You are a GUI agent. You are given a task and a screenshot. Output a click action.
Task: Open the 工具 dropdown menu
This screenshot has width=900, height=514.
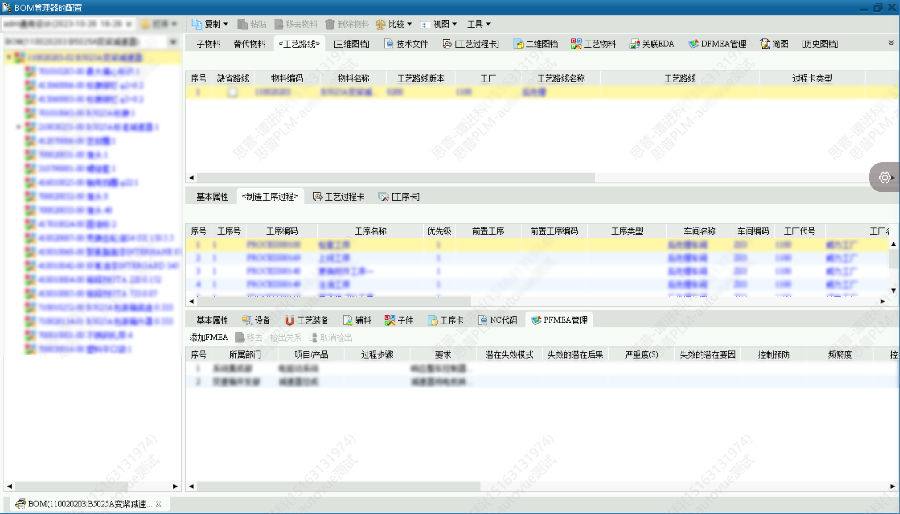[479, 24]
